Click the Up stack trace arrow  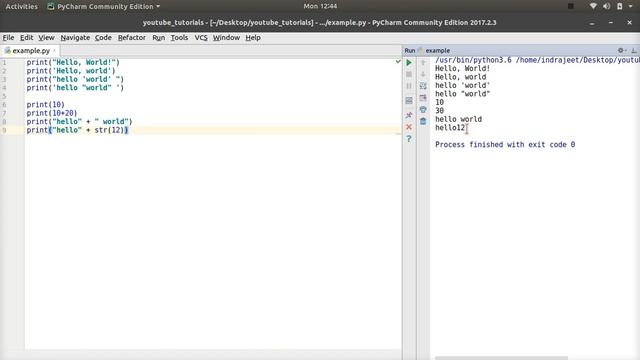pos(423,62)
